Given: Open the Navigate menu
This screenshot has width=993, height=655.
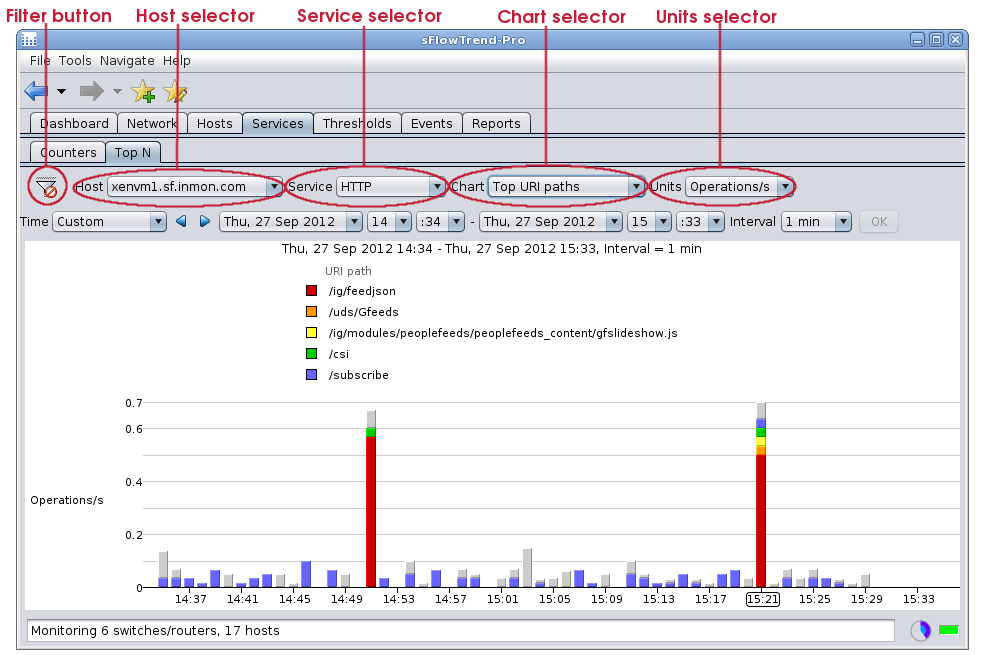Looking at the screenshot, I should [127, 61].
